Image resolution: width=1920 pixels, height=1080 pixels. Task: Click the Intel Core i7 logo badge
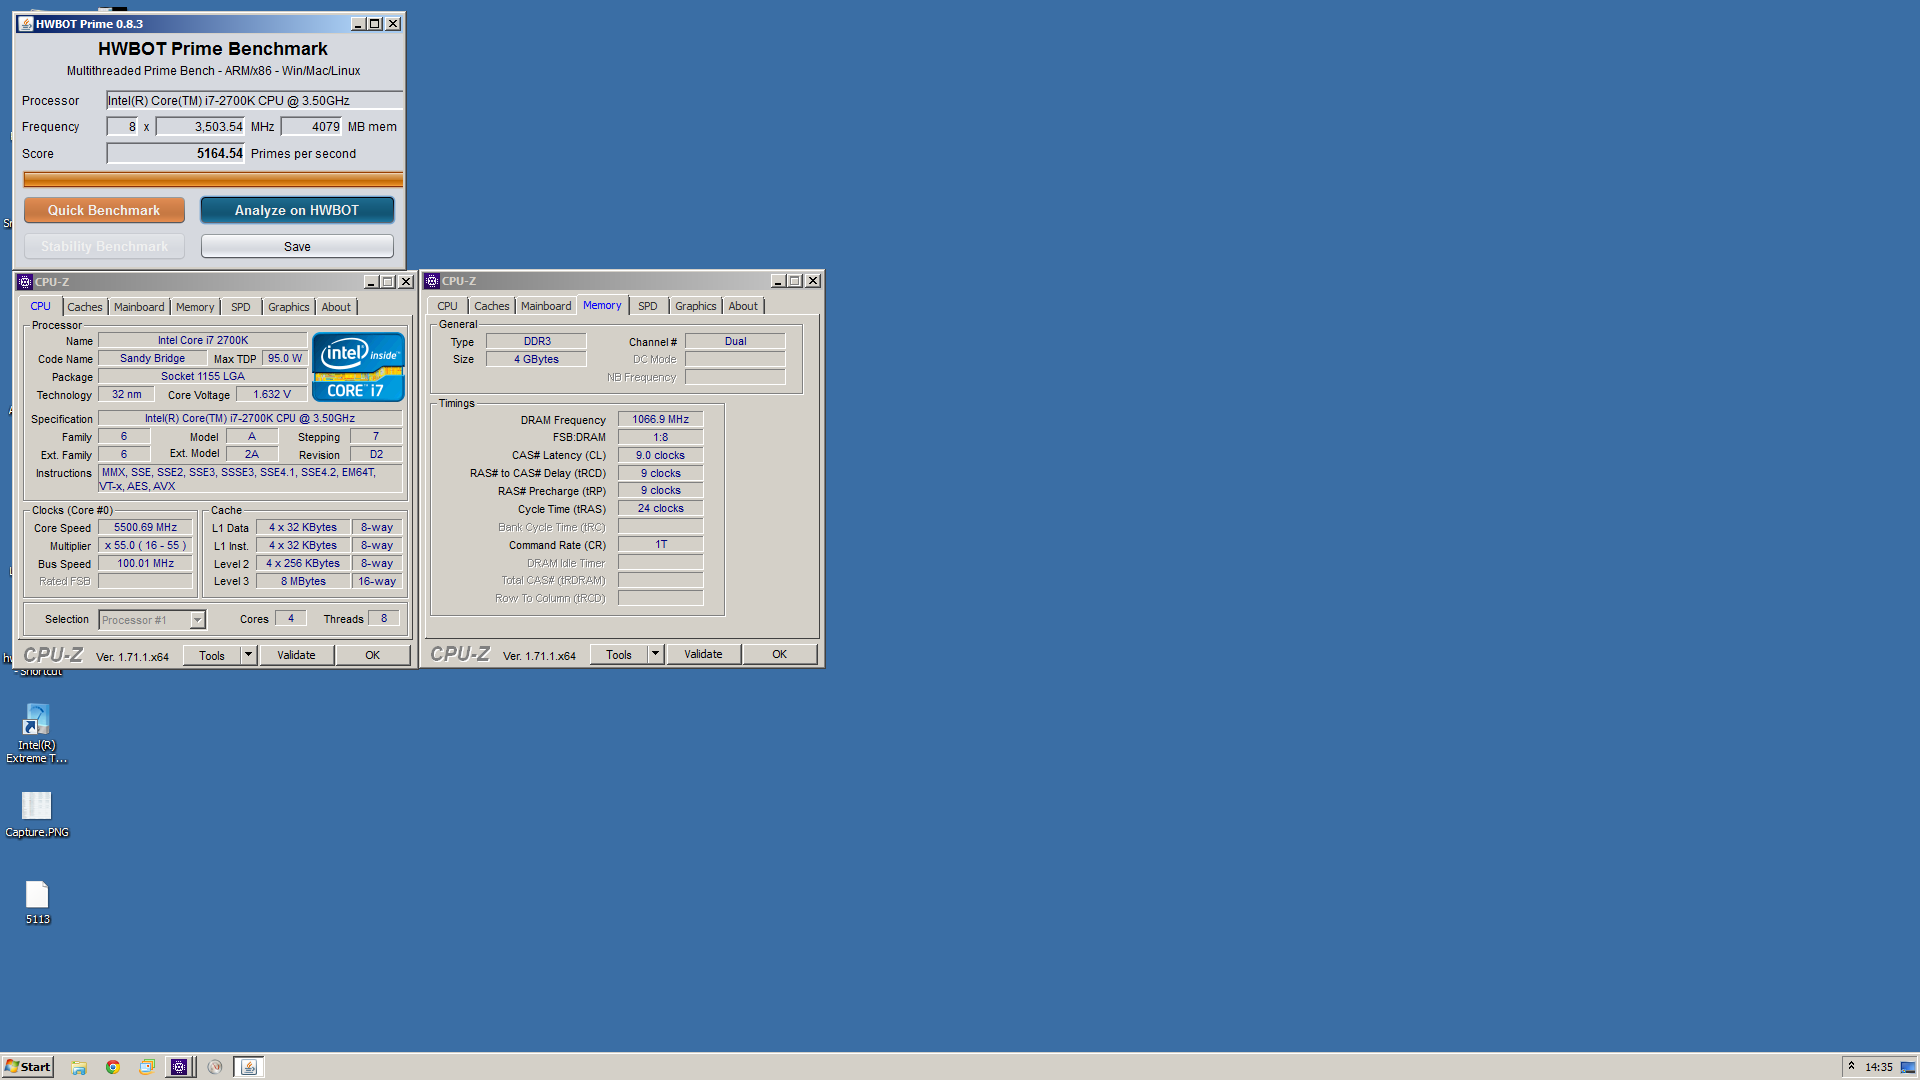(x=358, y=367)
